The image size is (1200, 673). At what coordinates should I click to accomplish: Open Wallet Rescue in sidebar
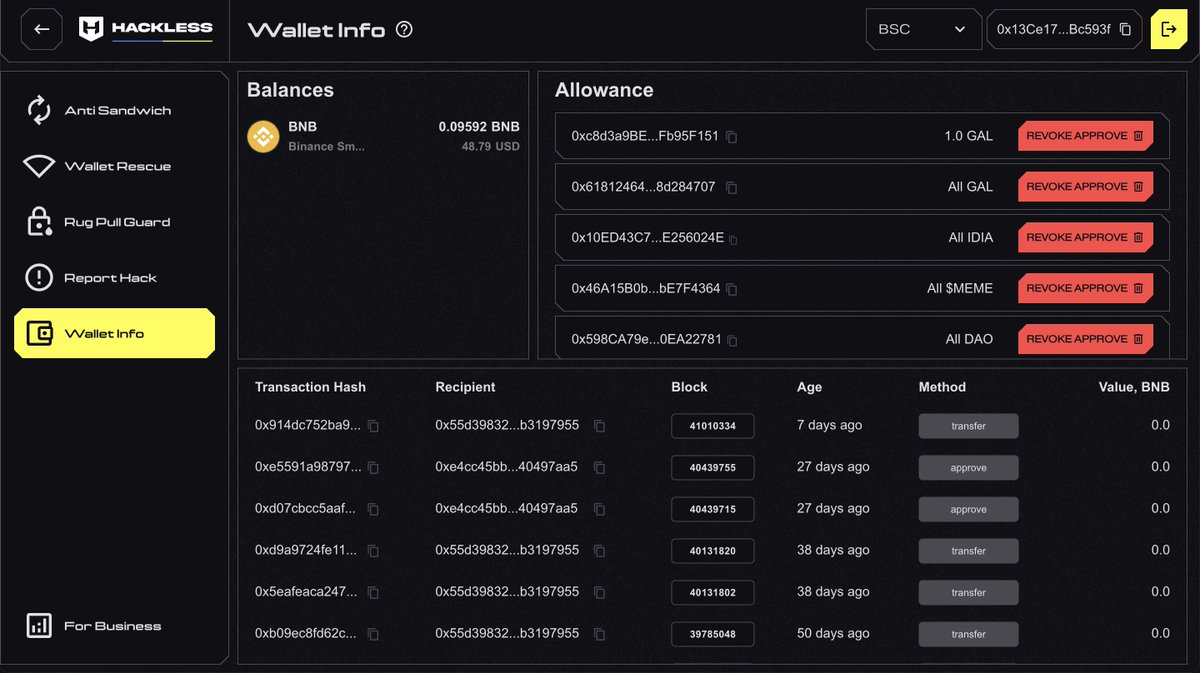click(115, 166)
